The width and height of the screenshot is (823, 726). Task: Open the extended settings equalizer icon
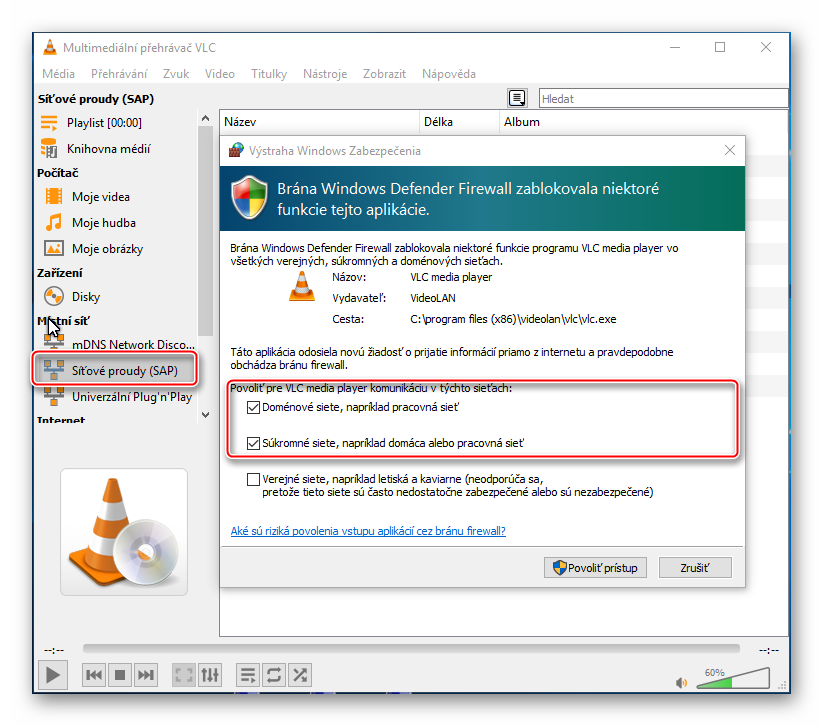click(x=209, y=675)
